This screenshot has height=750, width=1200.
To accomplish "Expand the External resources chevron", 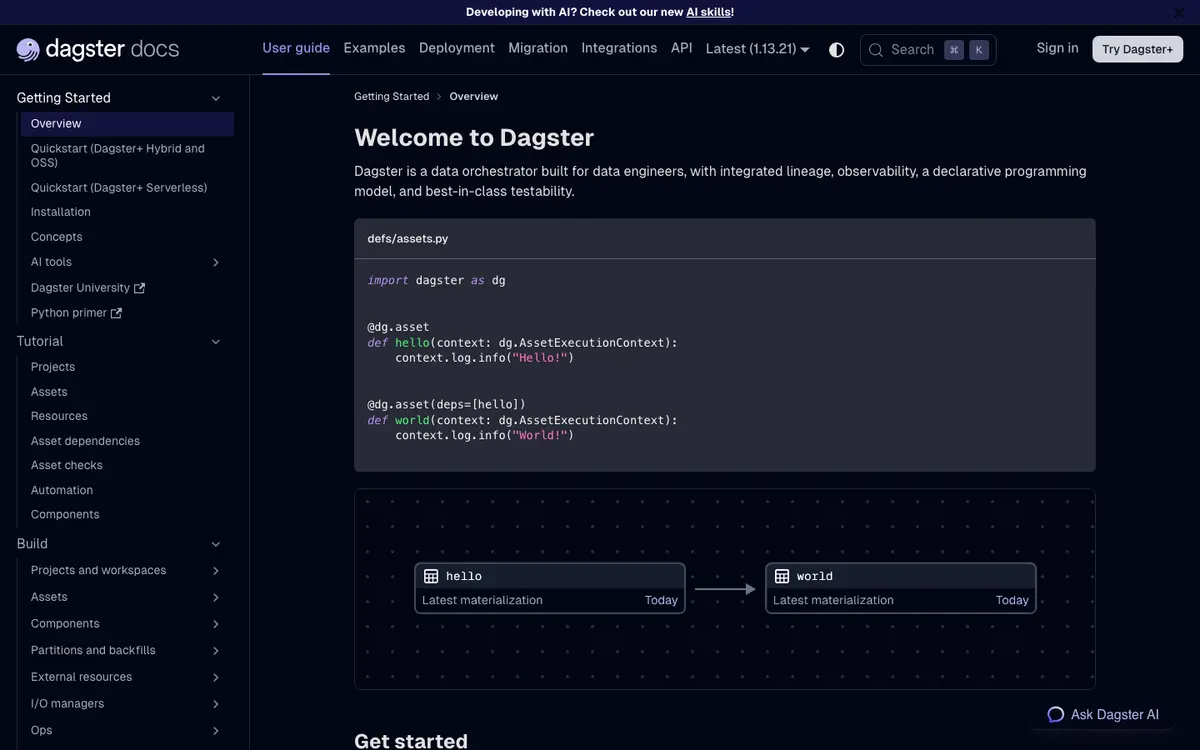I will pos(216,677).
